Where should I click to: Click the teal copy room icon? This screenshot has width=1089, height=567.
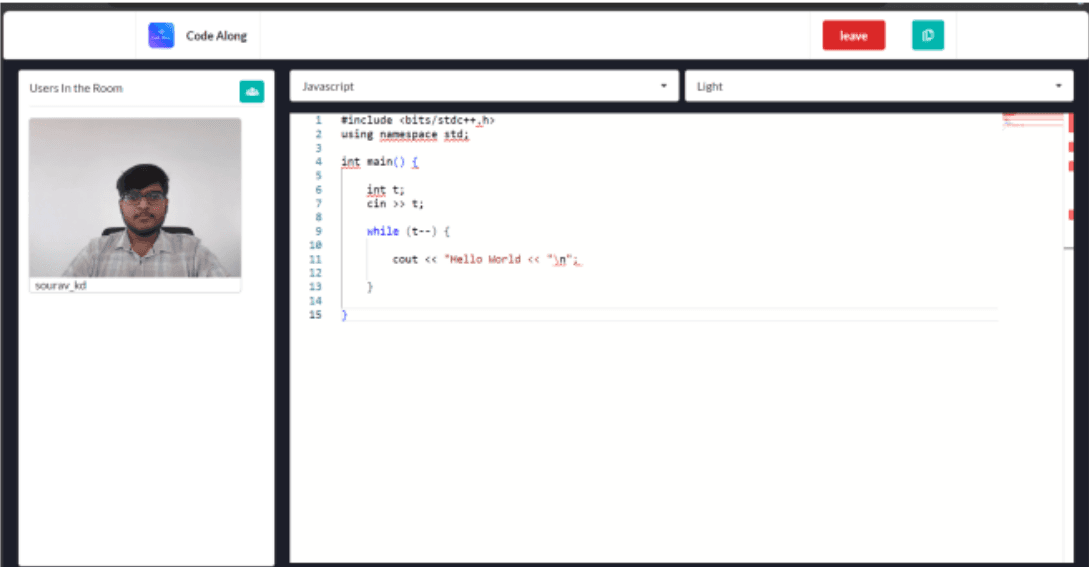927,36
